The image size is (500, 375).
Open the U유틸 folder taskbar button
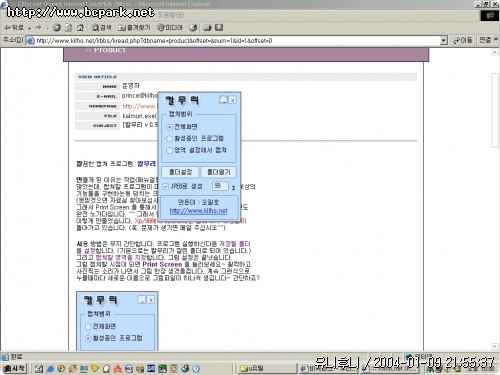(267, 368)
